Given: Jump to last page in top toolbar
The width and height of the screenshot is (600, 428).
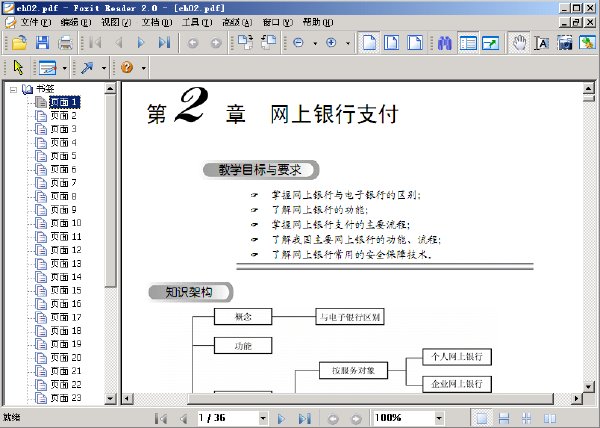Looking at the screenshot, I should click(164, 42).
